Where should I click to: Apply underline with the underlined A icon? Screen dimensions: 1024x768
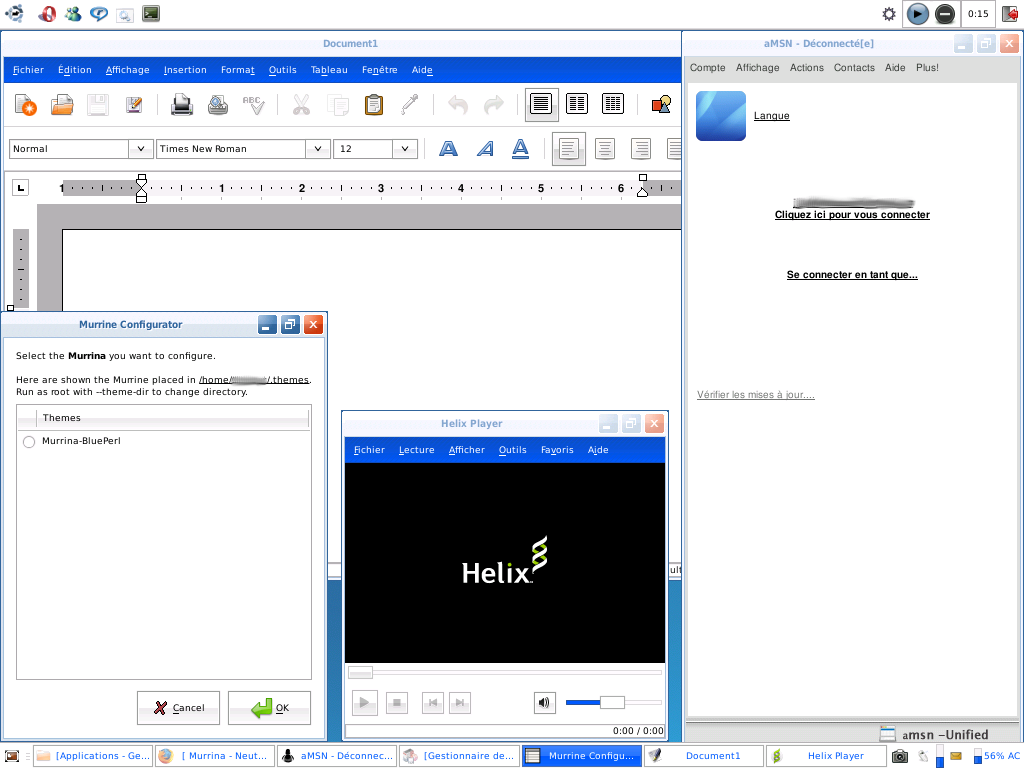(520, 149)
